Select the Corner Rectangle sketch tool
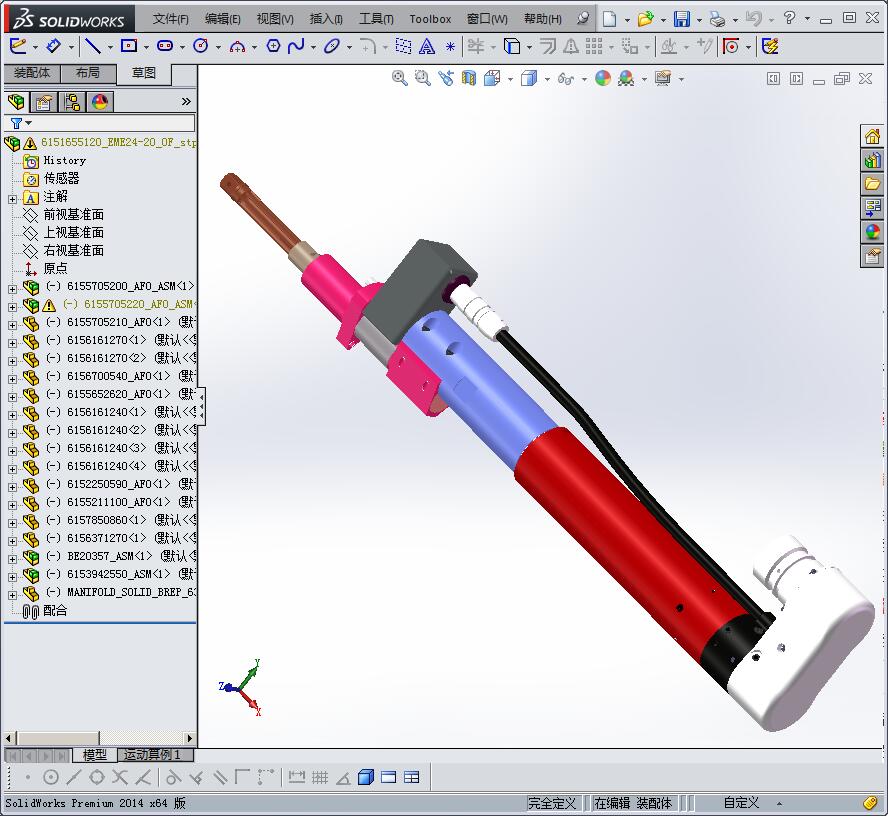This screenshot has width=888, height=816. click(x=129, y=46)
